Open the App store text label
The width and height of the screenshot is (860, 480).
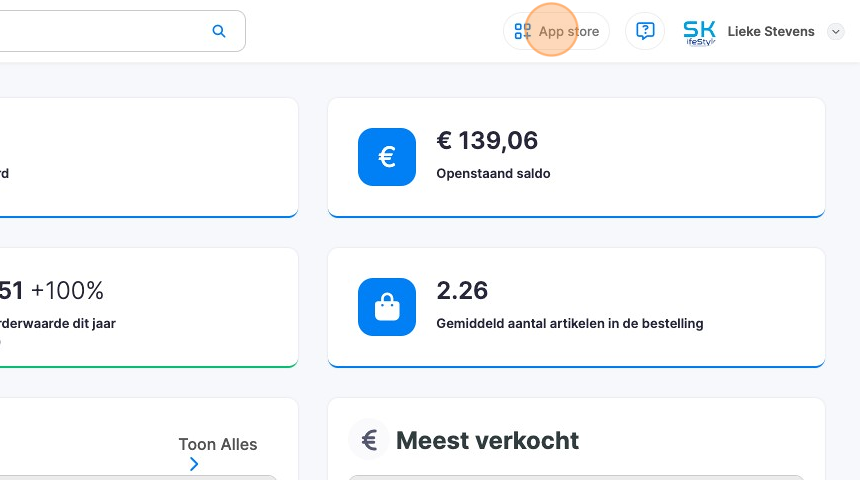point(569,32)
